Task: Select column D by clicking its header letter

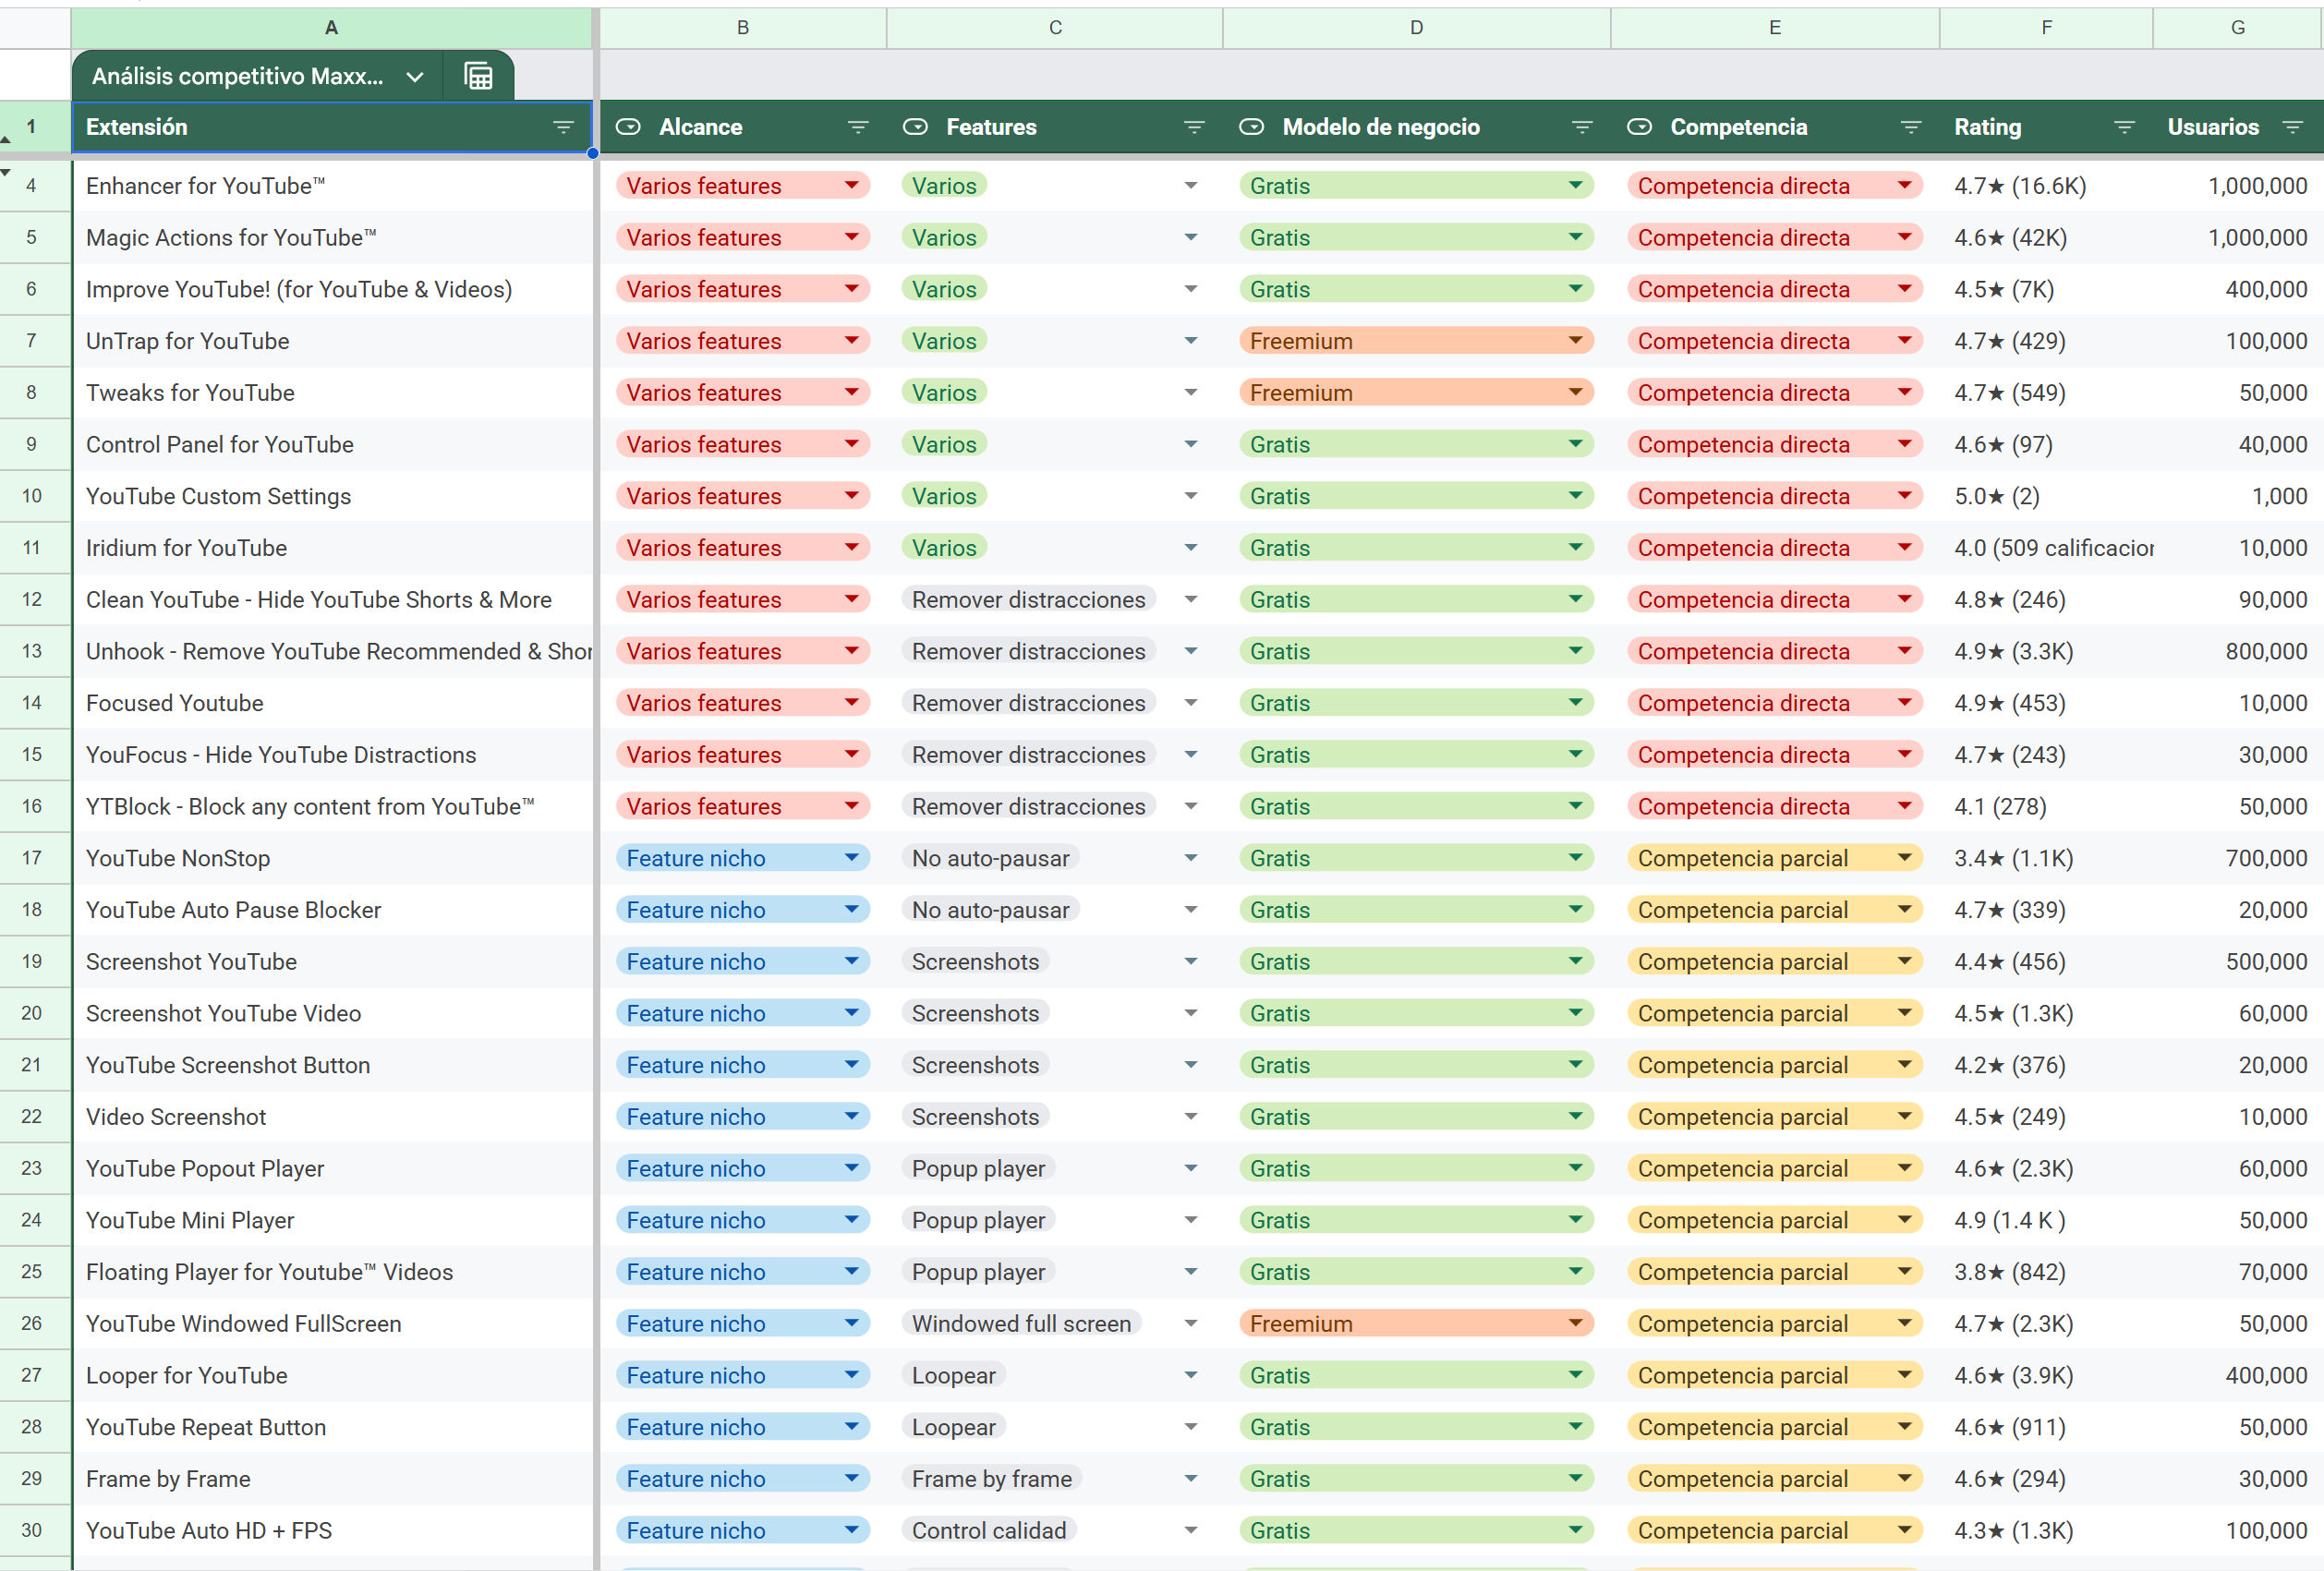Action: coord(1416,28)
